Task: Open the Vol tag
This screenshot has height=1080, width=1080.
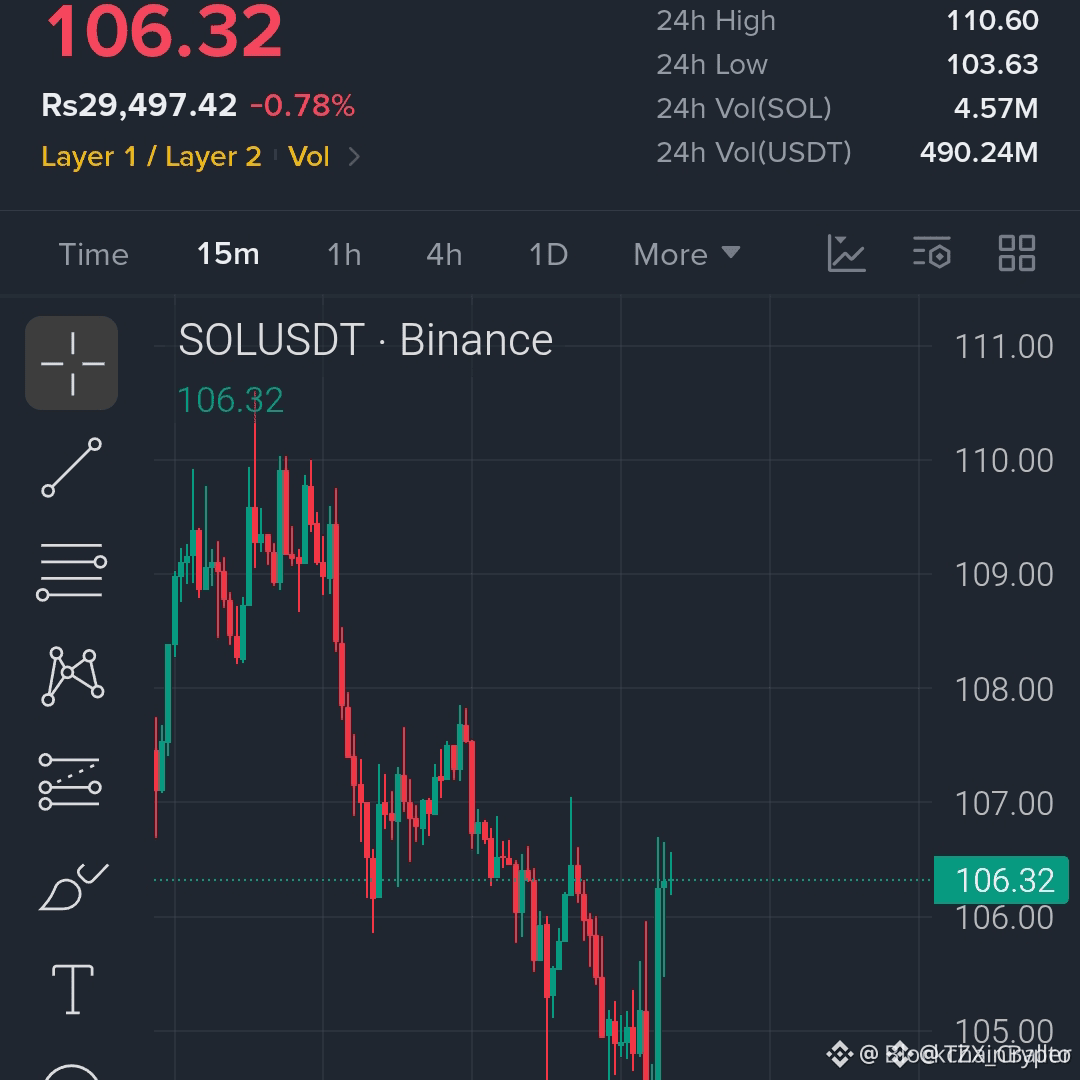Action: pyautogui.click(x=309, y=157)
